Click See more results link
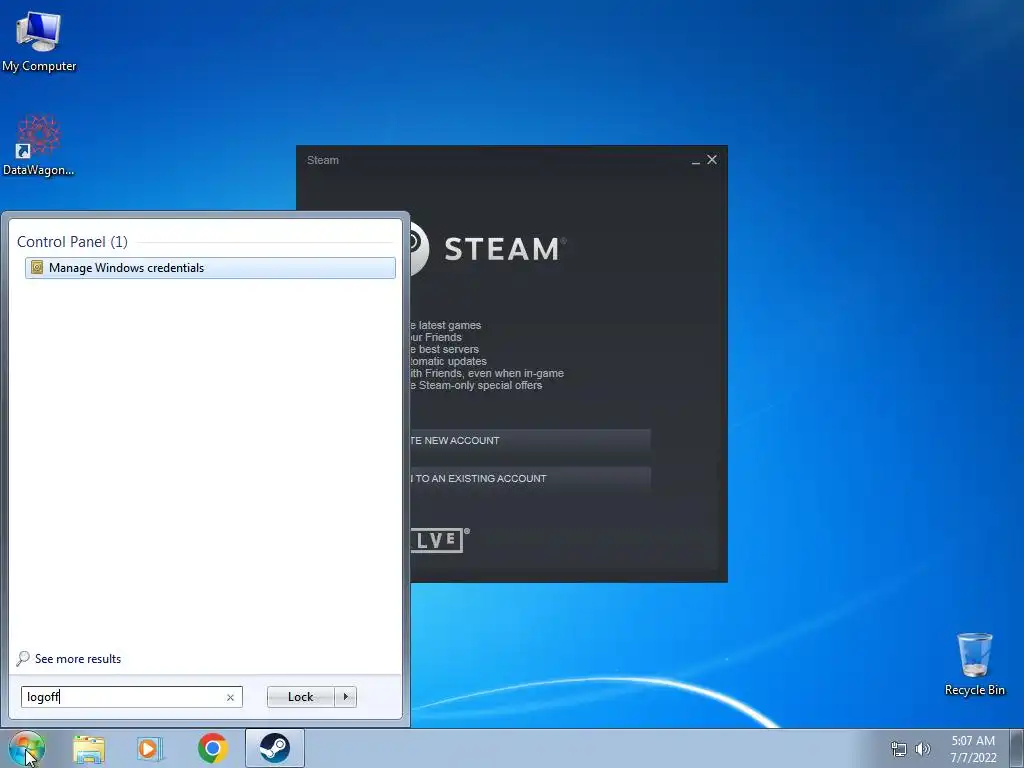Screen dimensions: 1024x768 [78, 659]
